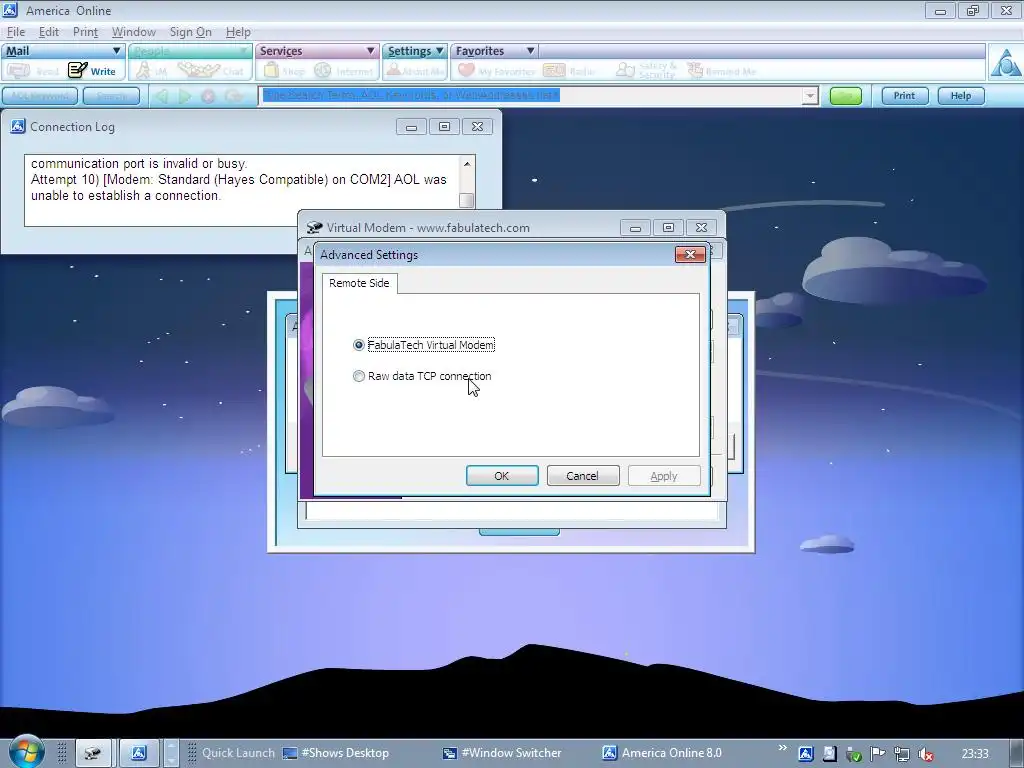Click the search terms address field
The image size is (1024, 768).
(x=530, y=95)
